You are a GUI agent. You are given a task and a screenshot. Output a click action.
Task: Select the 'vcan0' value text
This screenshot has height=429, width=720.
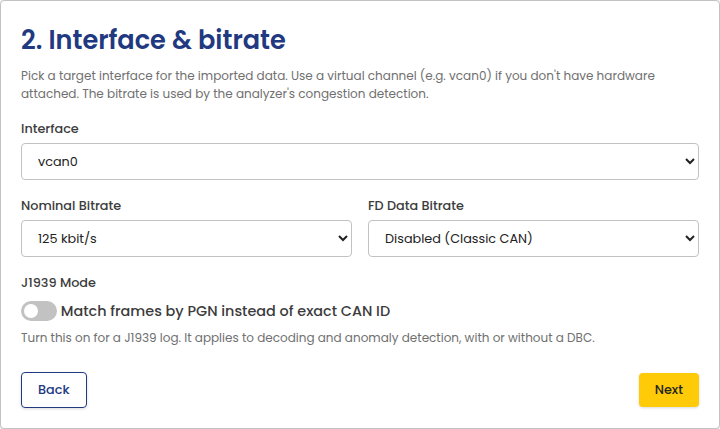58,162
